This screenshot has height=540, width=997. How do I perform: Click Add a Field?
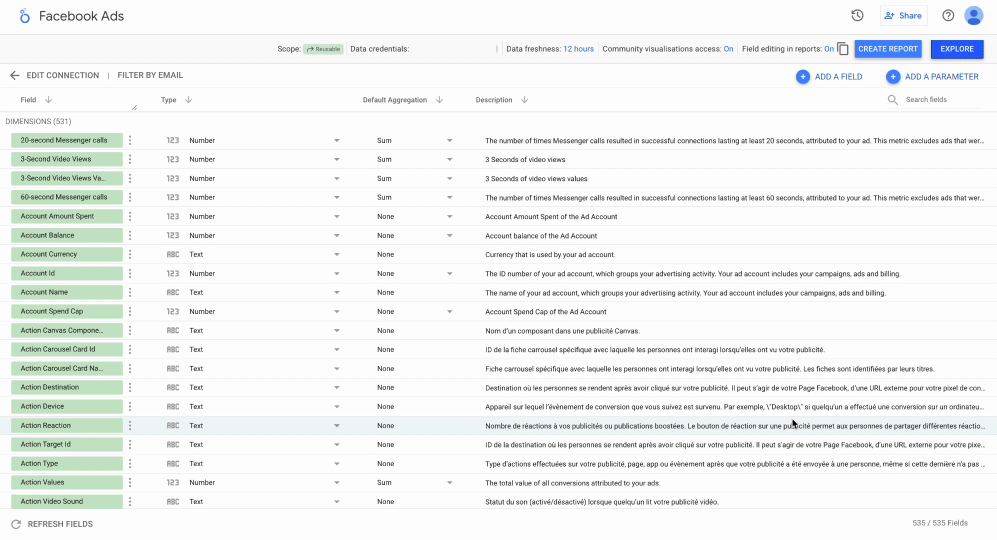pyautogui.click(x=829, y=76)
